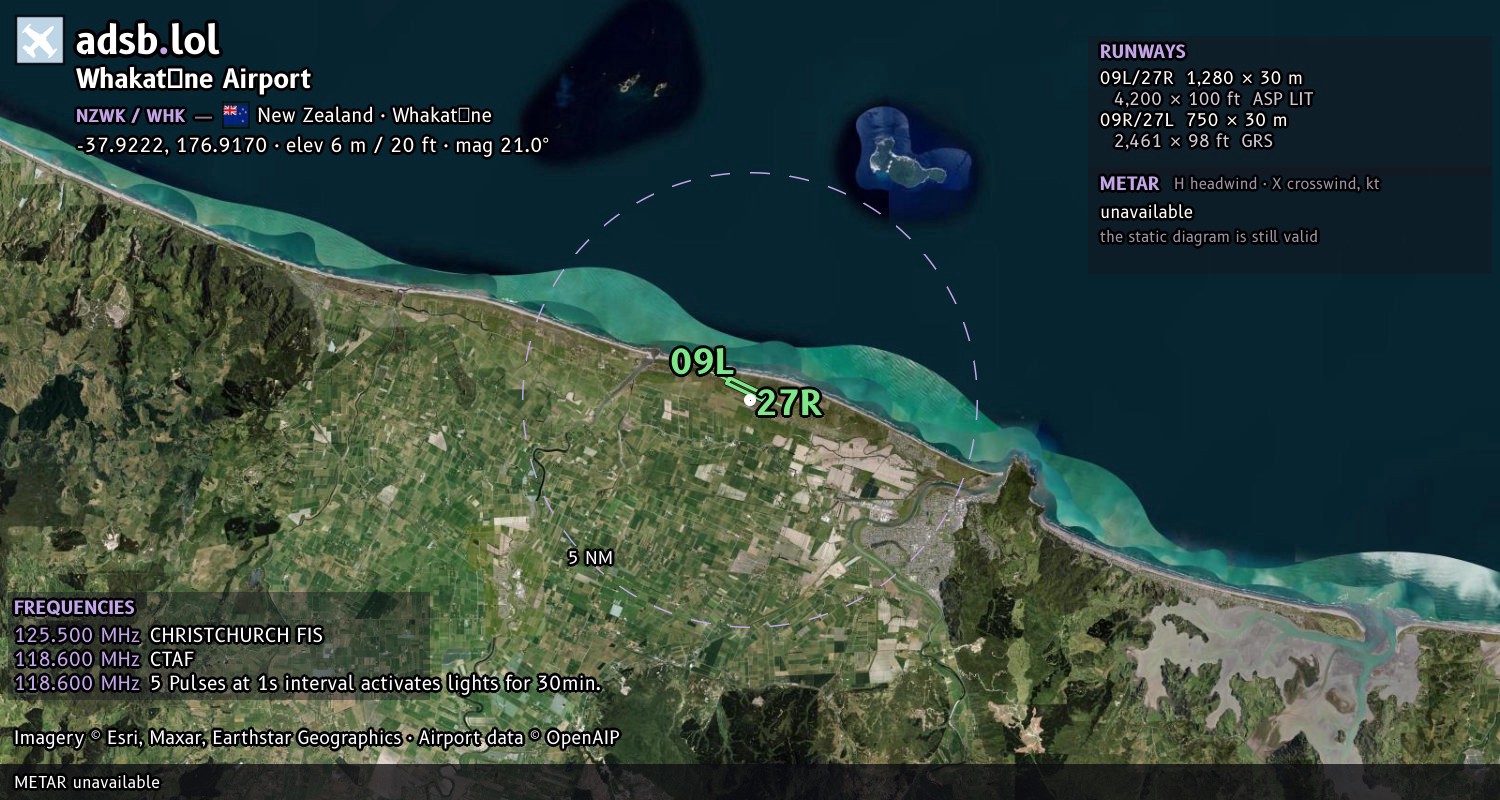Screen dimensions: 1500x800
Task: Select the 09L/27R 1,280 × 30 m row
Action: coord(1201,78)
